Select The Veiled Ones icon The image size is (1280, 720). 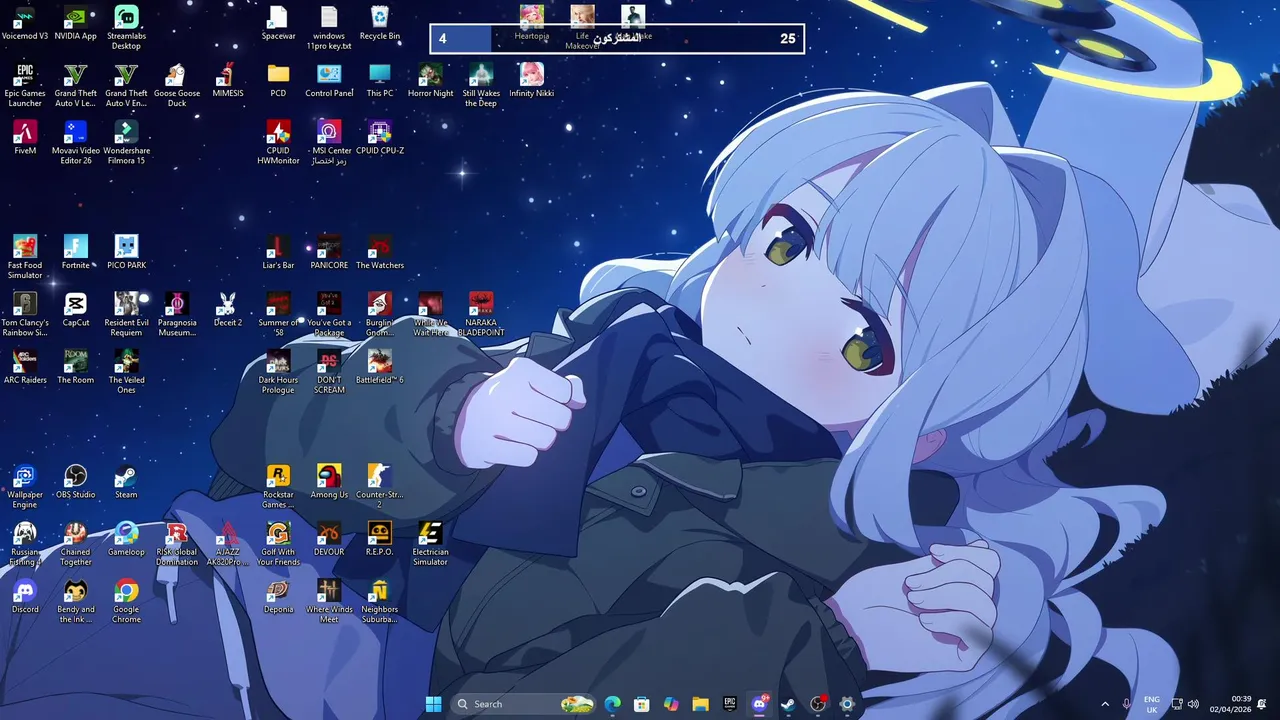[126, 373]
